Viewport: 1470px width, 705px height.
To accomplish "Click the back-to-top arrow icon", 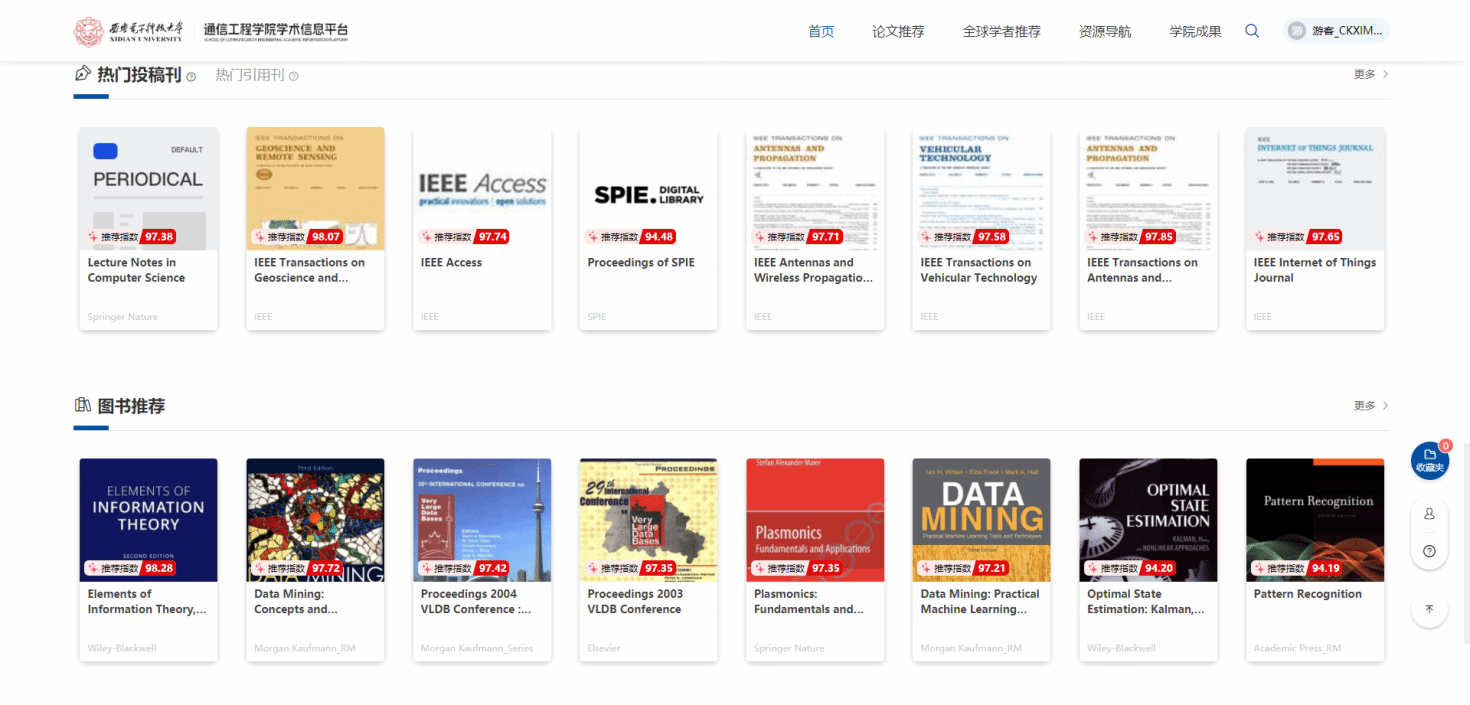I will coord(1429,608).
